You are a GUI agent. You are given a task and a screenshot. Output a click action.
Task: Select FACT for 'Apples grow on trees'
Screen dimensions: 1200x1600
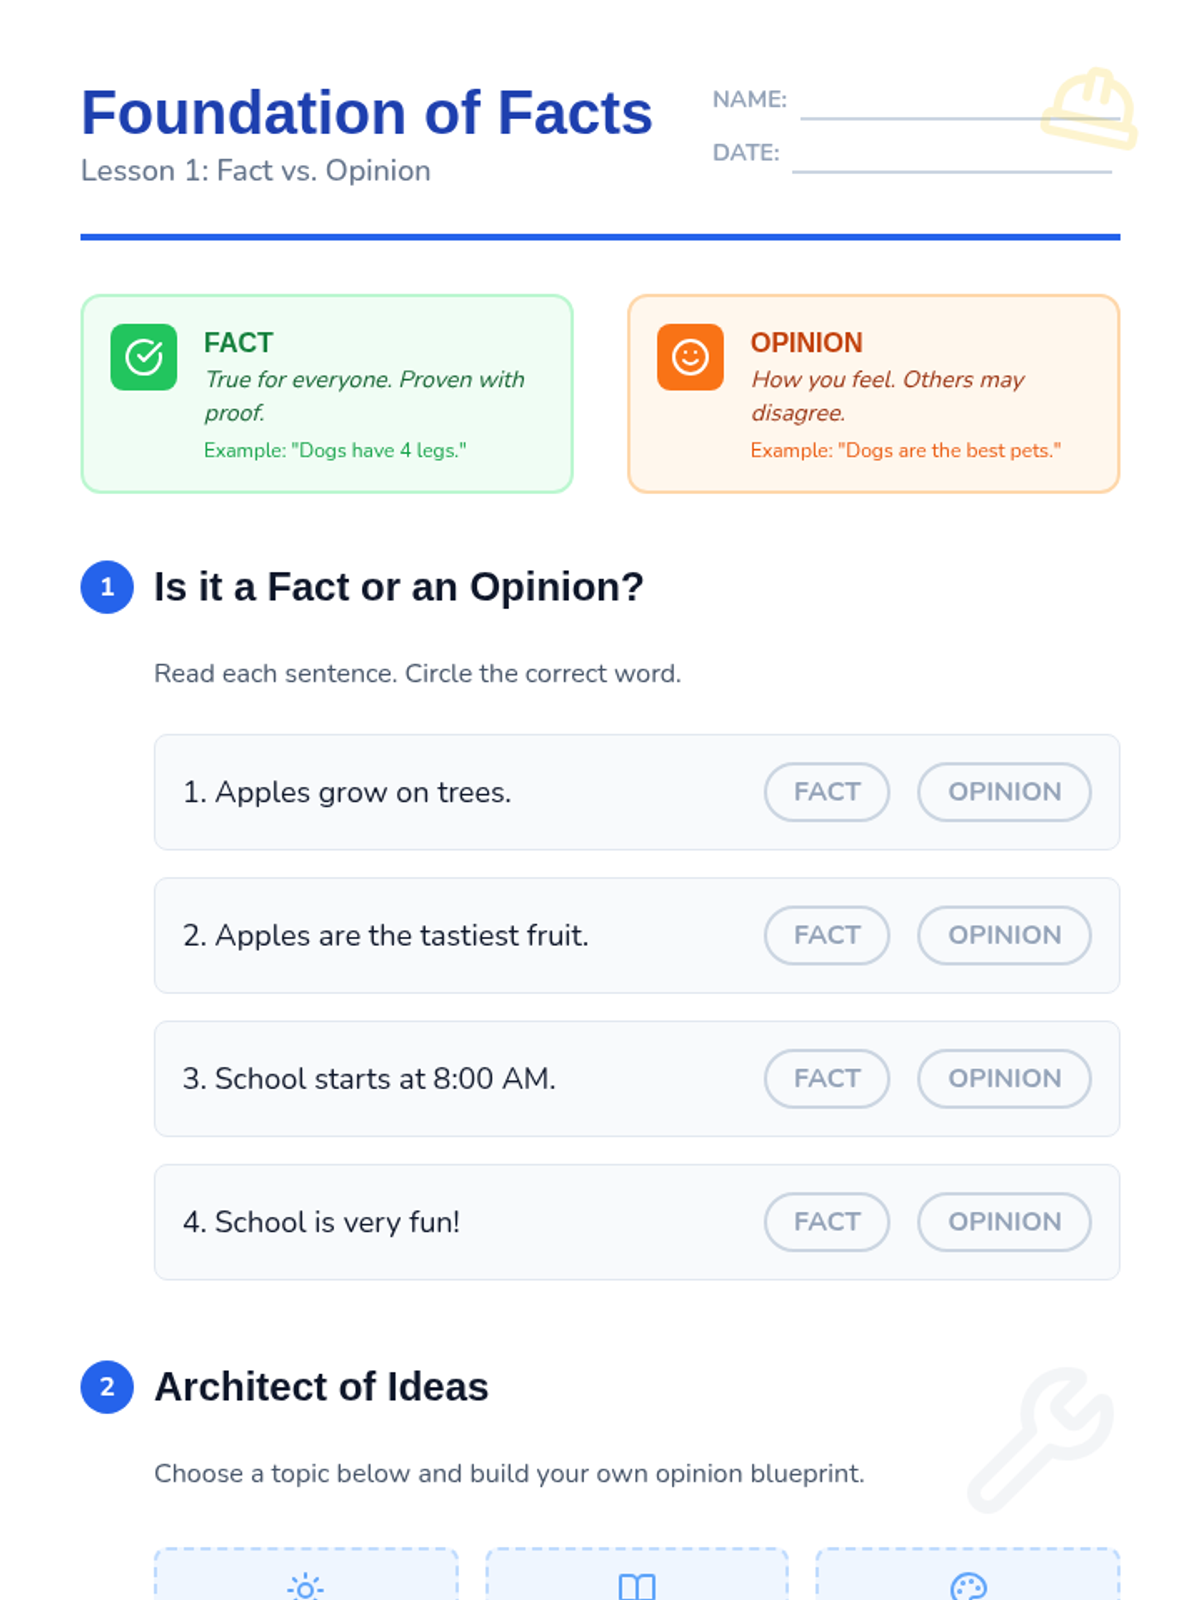(827, 792)
